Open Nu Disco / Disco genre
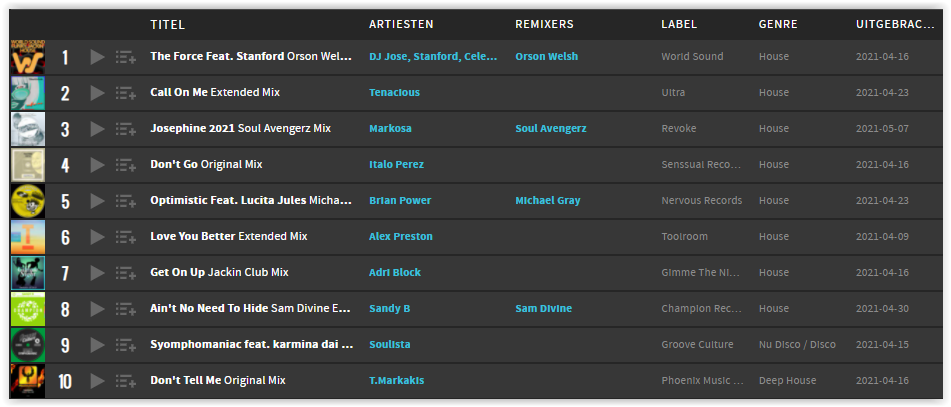The height and width of the screenshot is (407, 951). [x=797, y=345]
